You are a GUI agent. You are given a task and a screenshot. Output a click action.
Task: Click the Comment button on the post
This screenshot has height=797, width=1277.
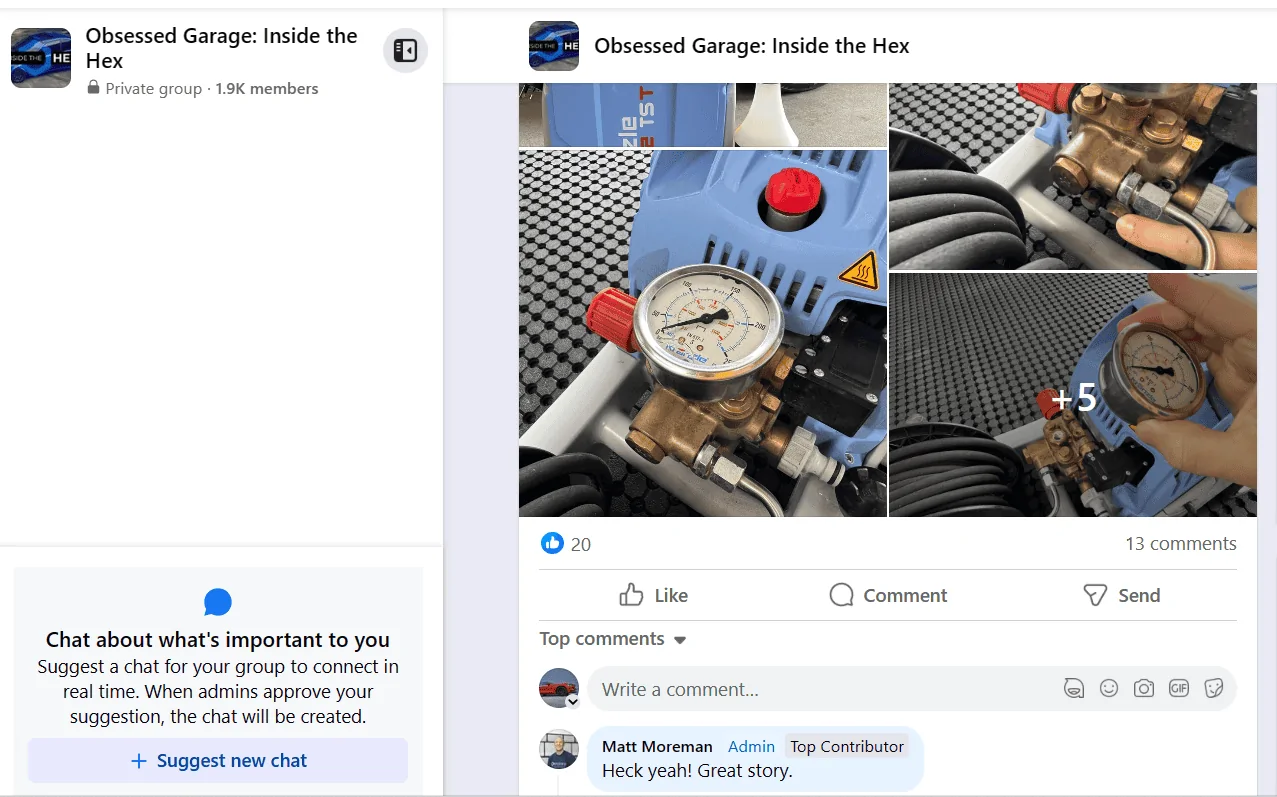coord(888,595)
